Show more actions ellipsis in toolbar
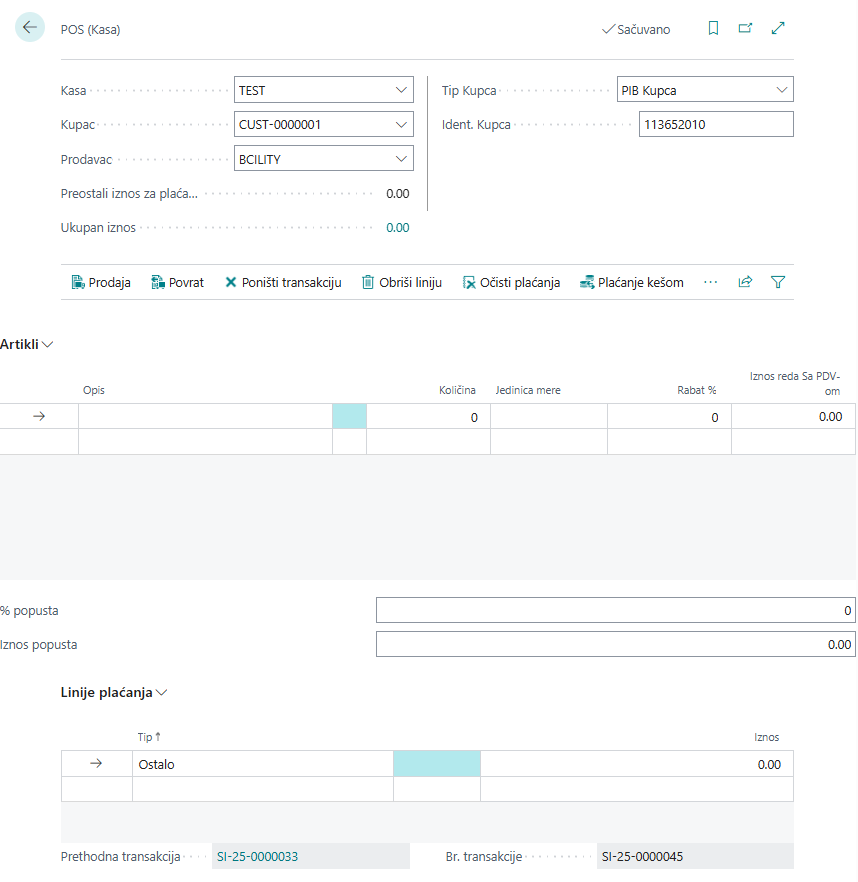Image resolution: width=858 pixels, height=882 pixels. (711, 283)
